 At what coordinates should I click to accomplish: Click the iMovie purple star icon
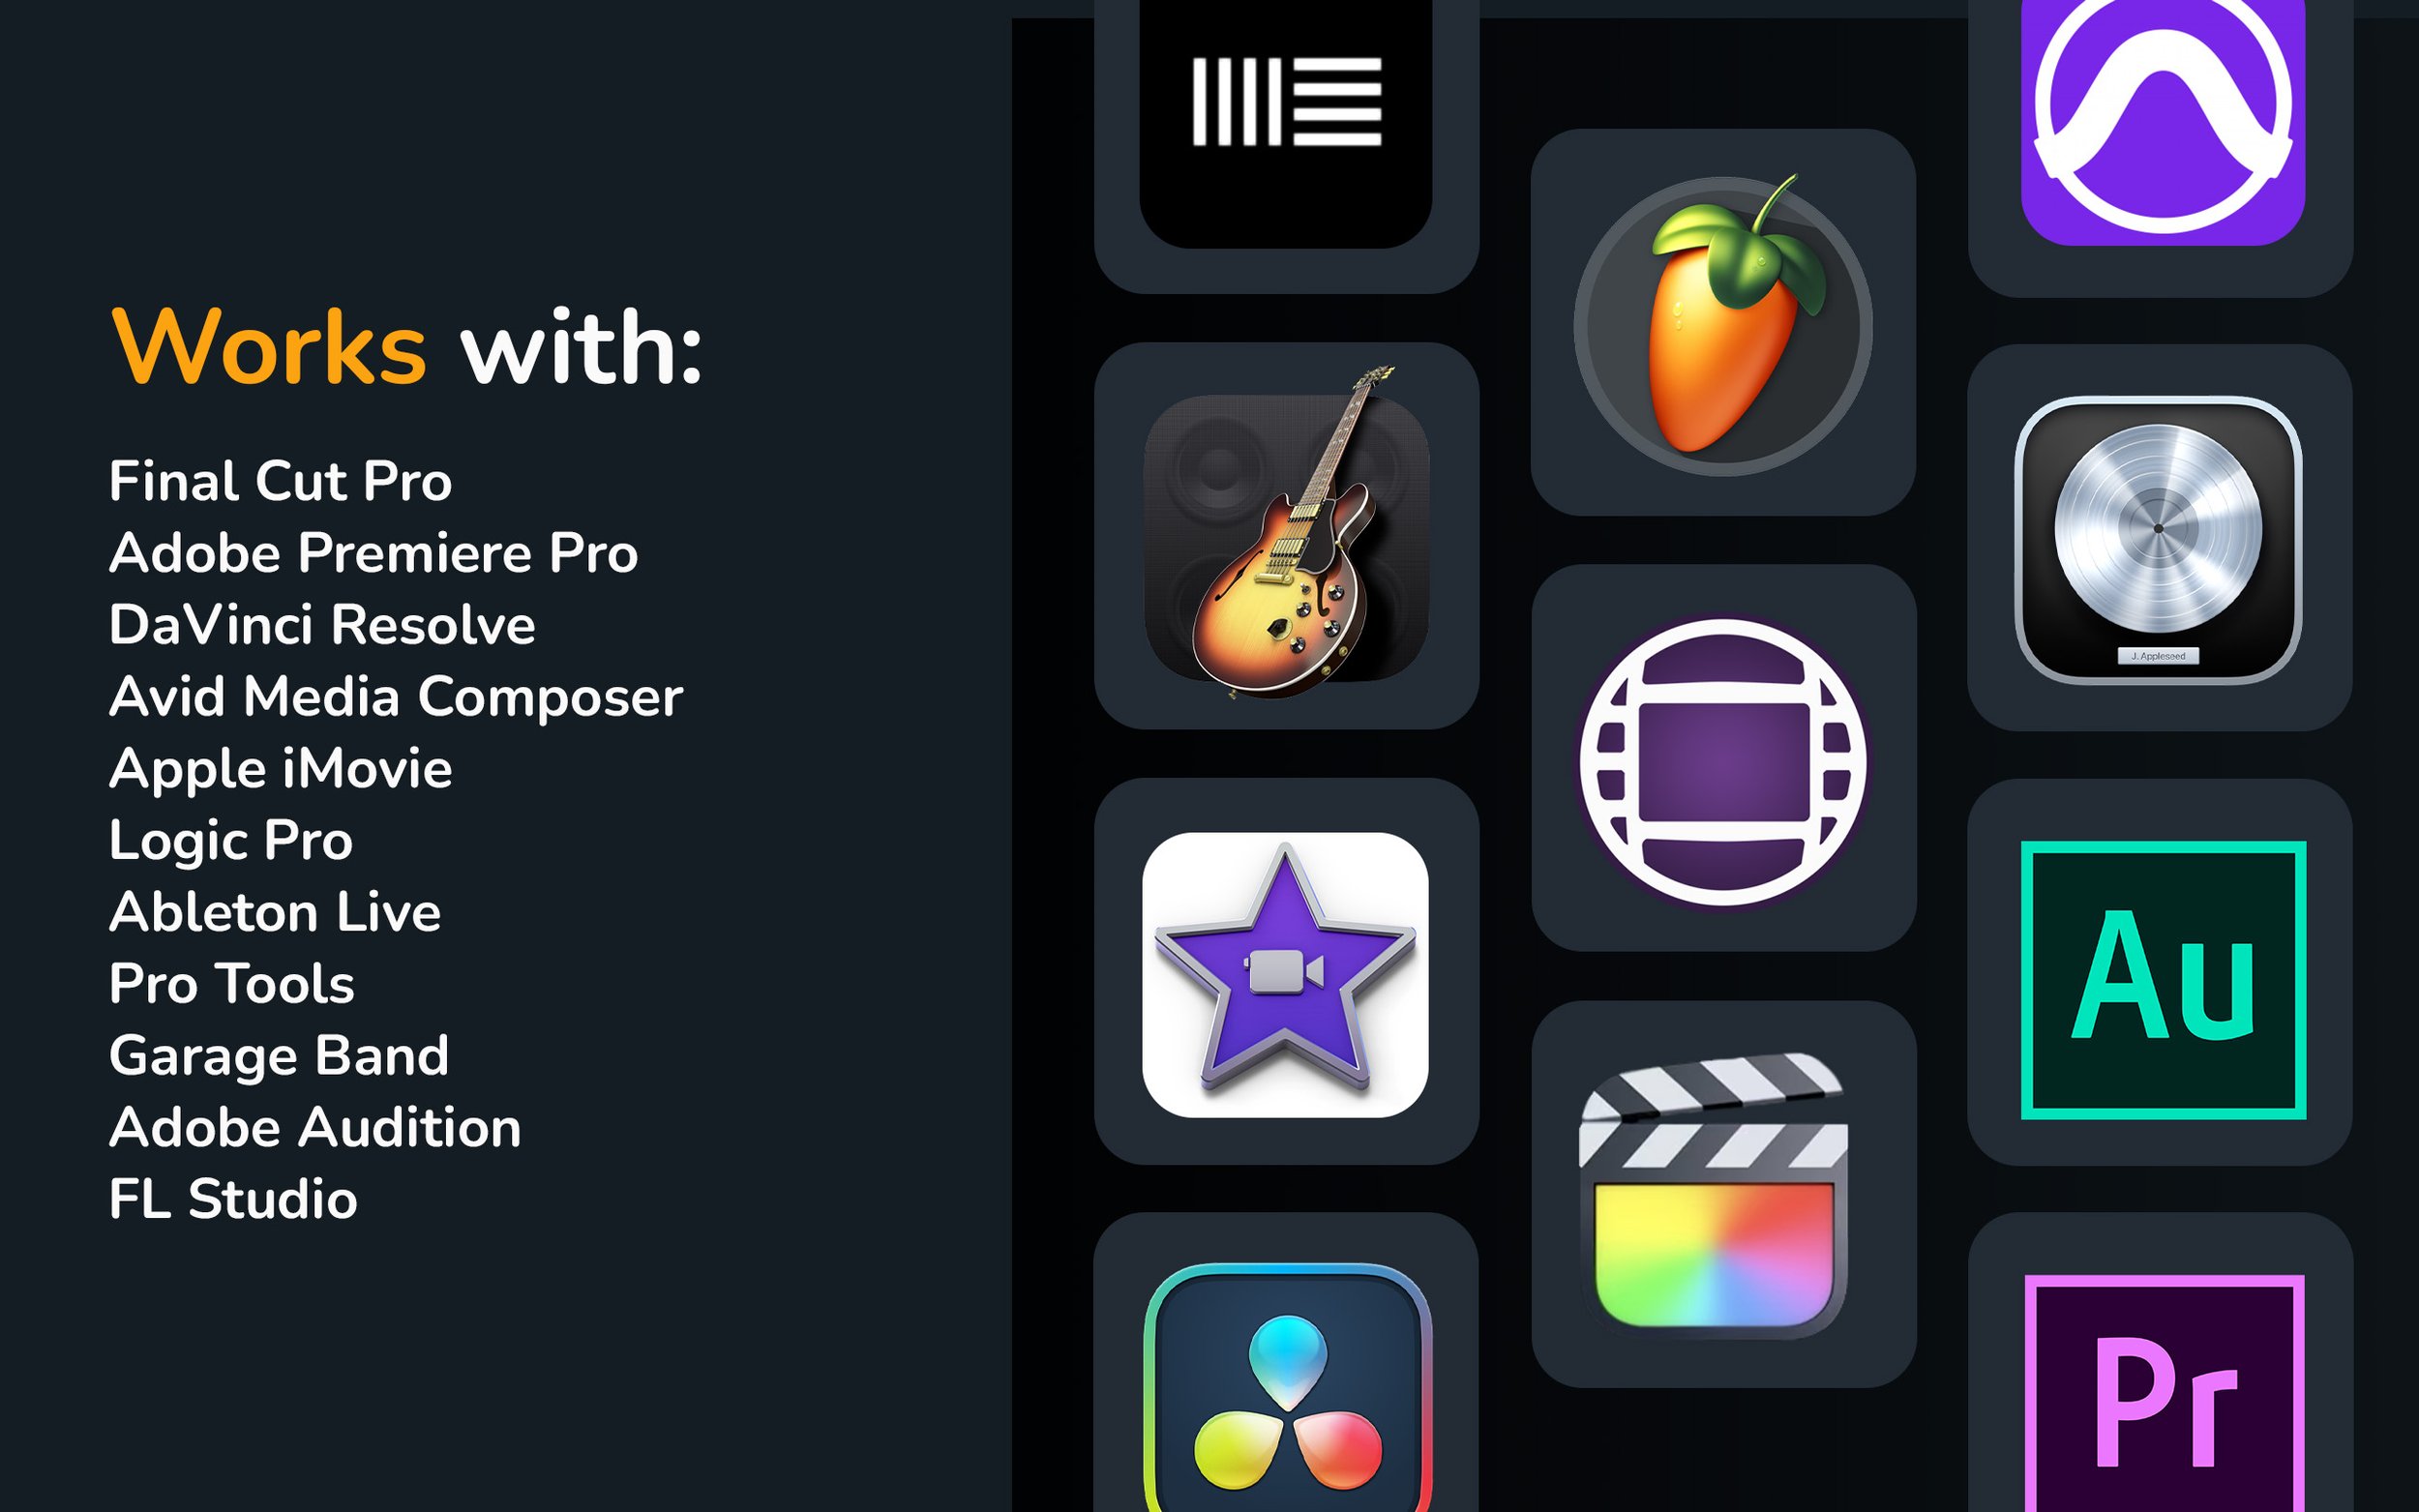(1285, 974)
